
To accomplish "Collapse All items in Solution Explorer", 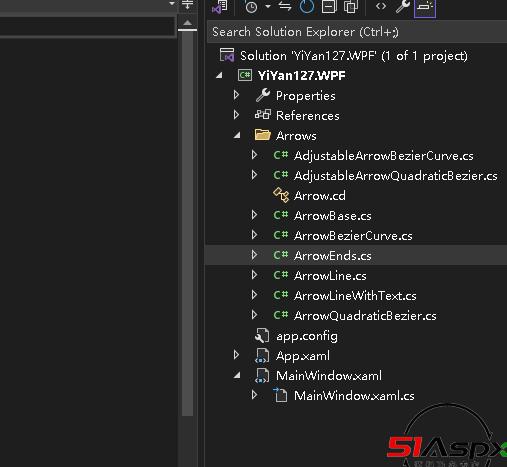I will (x=329, y=6).
